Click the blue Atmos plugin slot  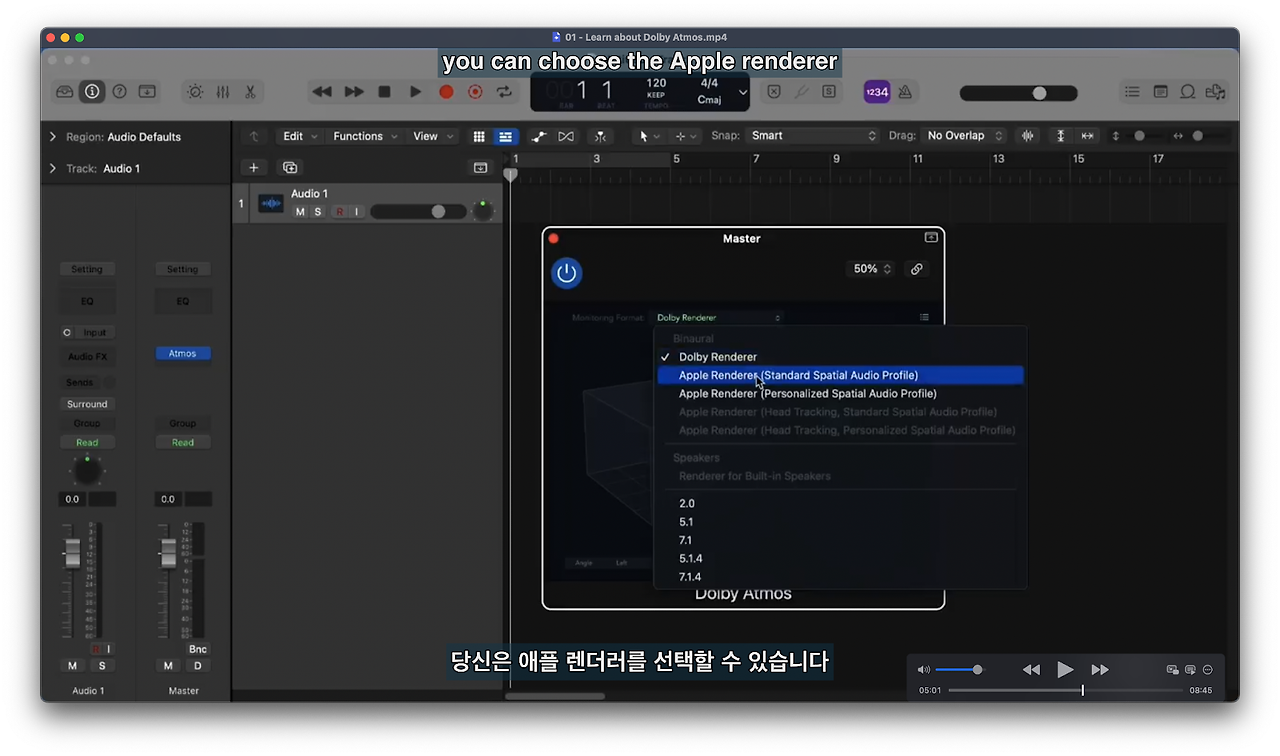[183, 353]
